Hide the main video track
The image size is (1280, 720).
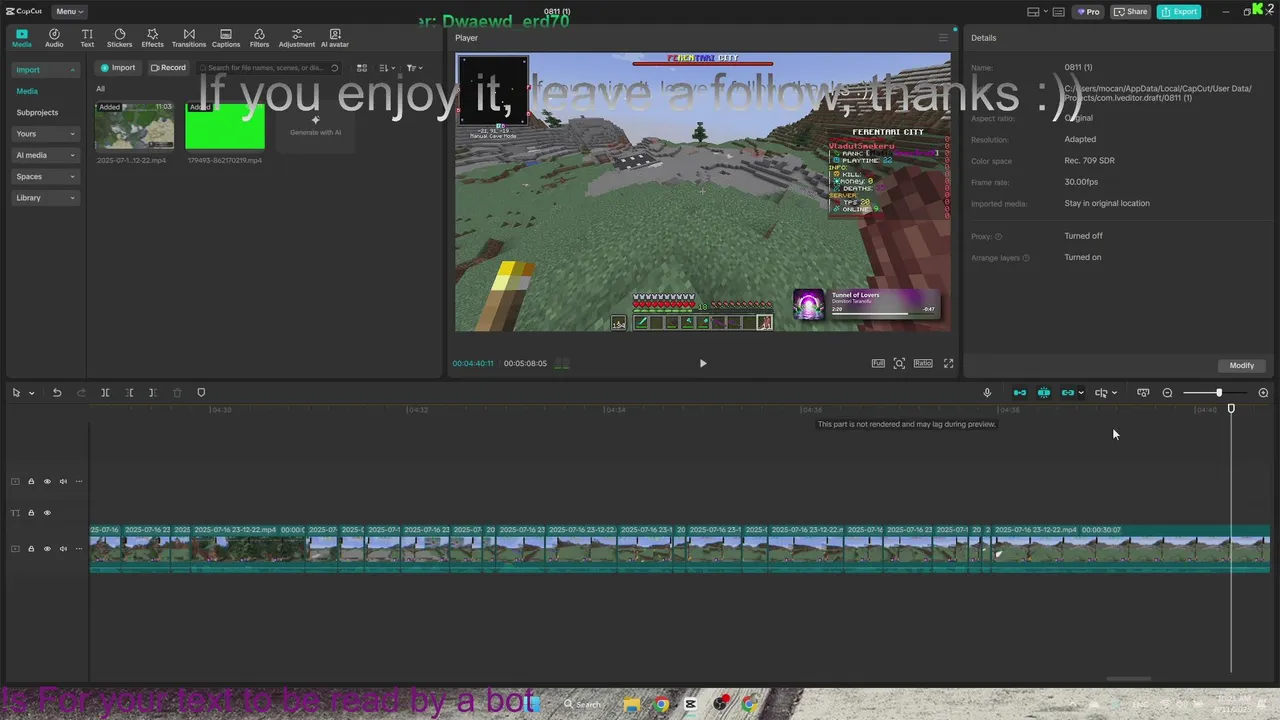pyautogui.click(x=47, y=549)
